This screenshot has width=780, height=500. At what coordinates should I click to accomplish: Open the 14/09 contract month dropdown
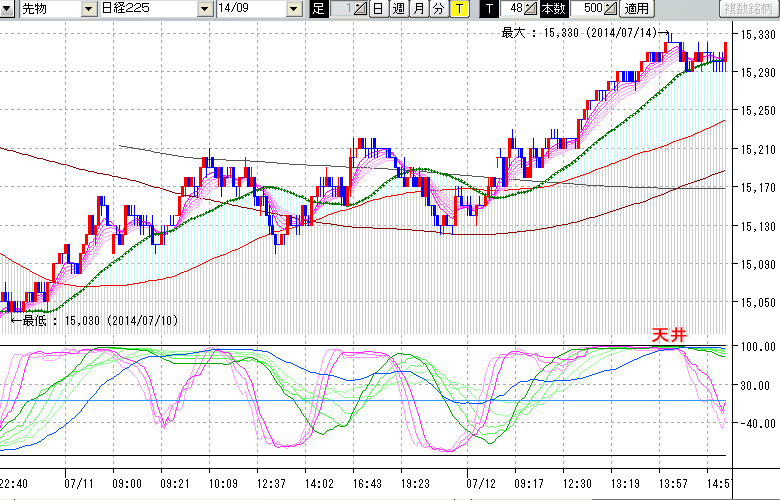[293, 9]
